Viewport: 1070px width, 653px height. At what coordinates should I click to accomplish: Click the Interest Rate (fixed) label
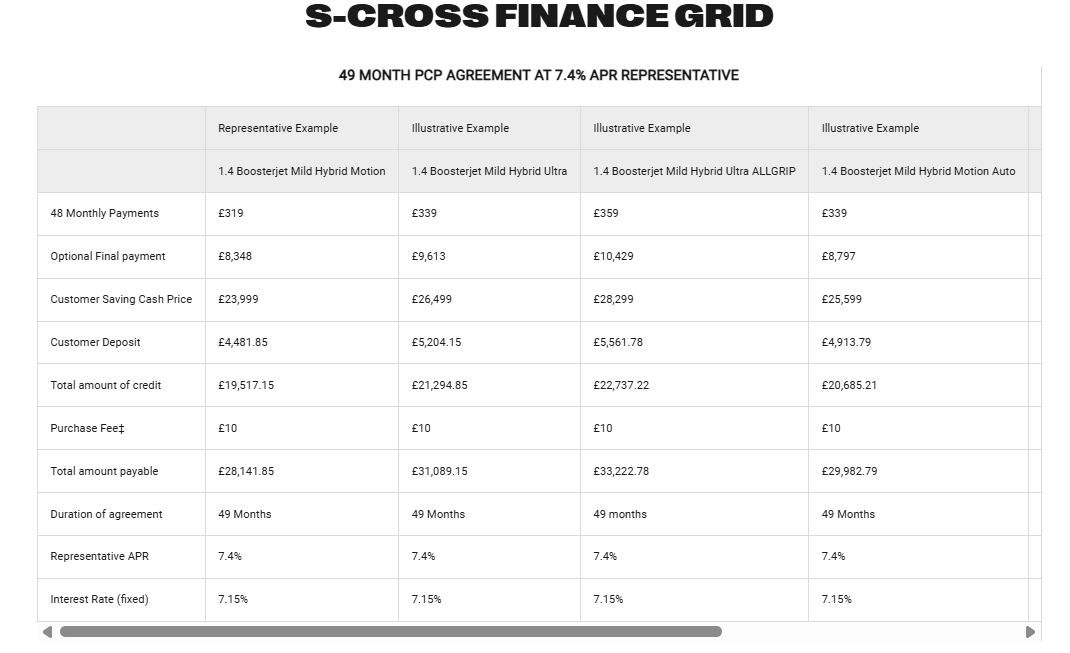tap(99, 599)
